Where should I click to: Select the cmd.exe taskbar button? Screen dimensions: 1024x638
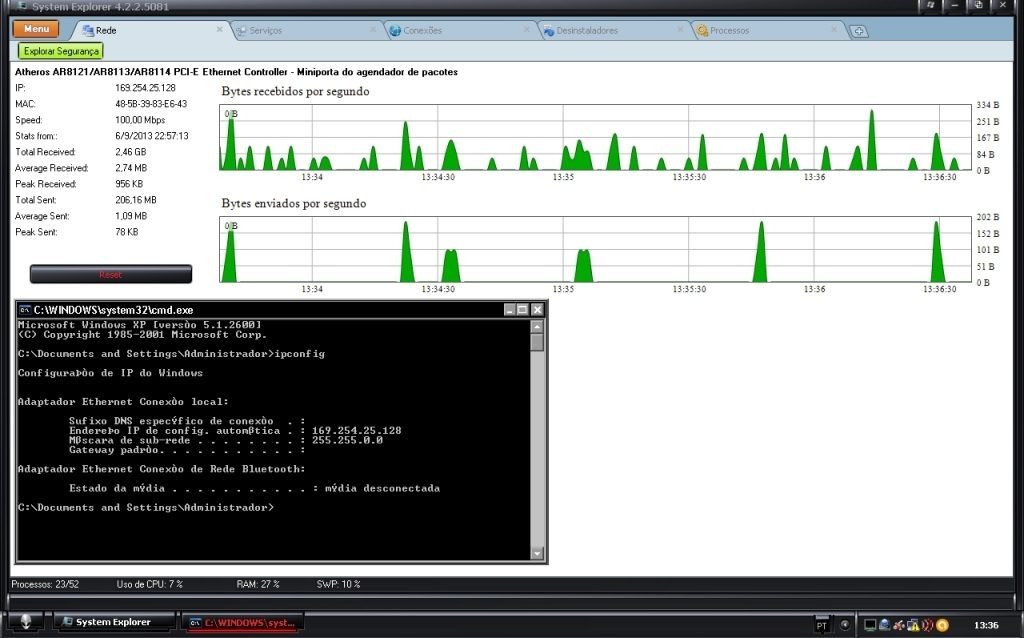click(241, 622)
